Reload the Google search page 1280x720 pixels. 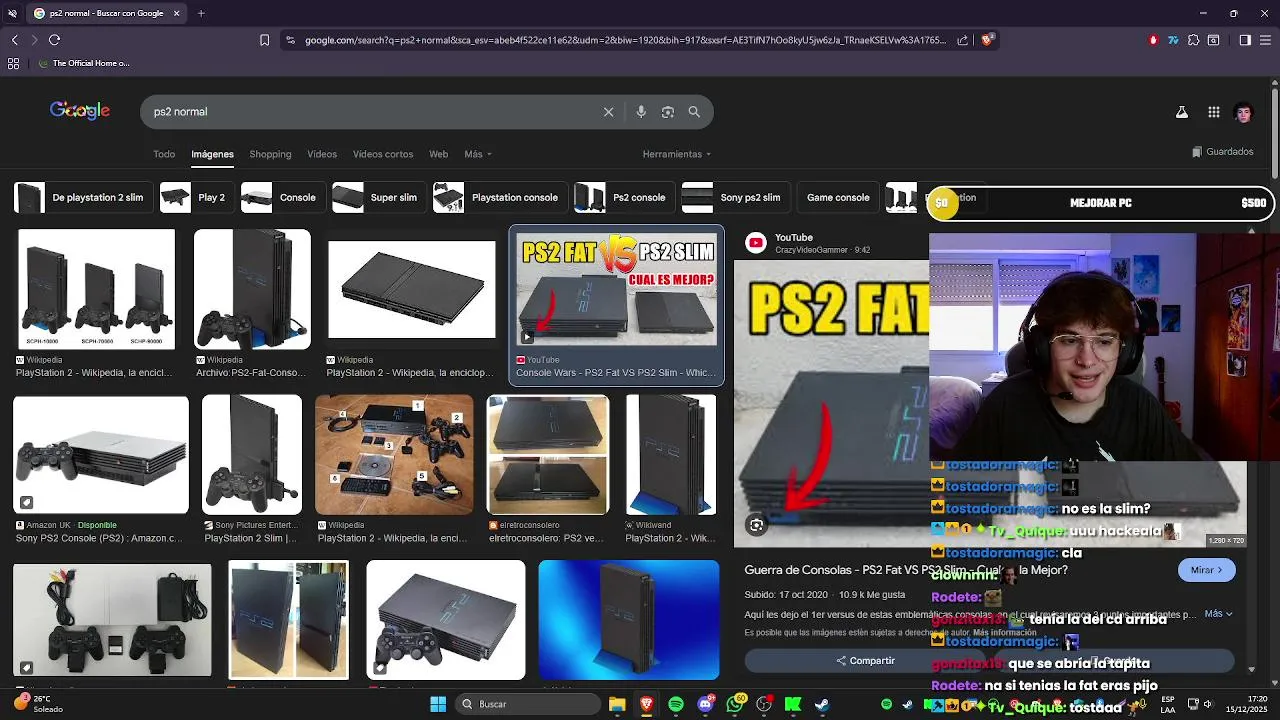pyautogui.click(x=54, y=40)
